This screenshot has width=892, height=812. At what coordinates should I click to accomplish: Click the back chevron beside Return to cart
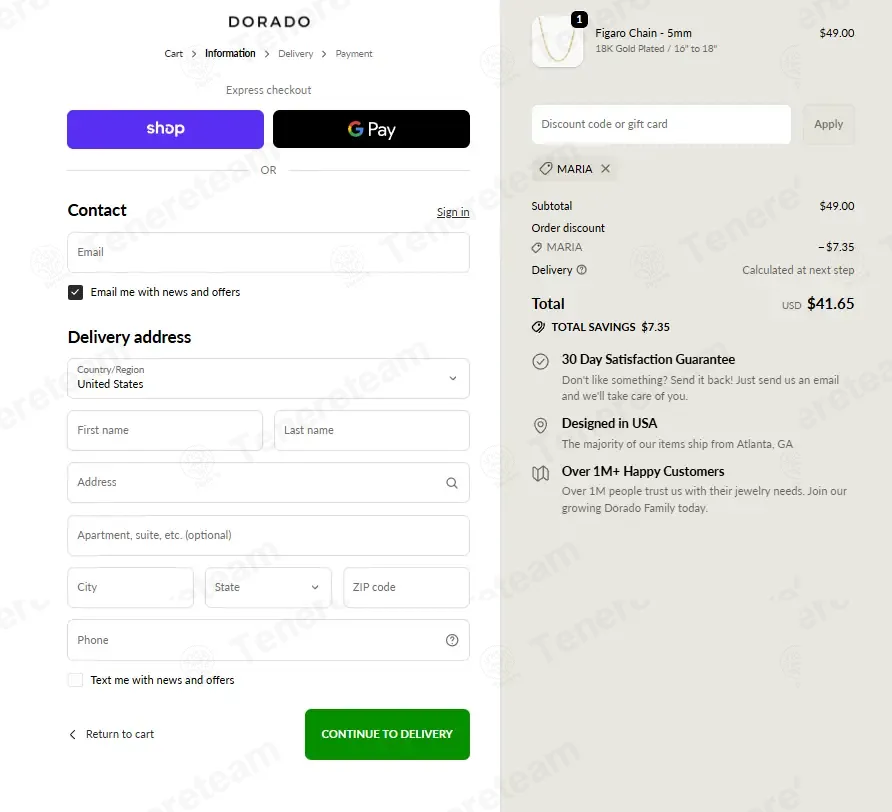pos(72,734)
